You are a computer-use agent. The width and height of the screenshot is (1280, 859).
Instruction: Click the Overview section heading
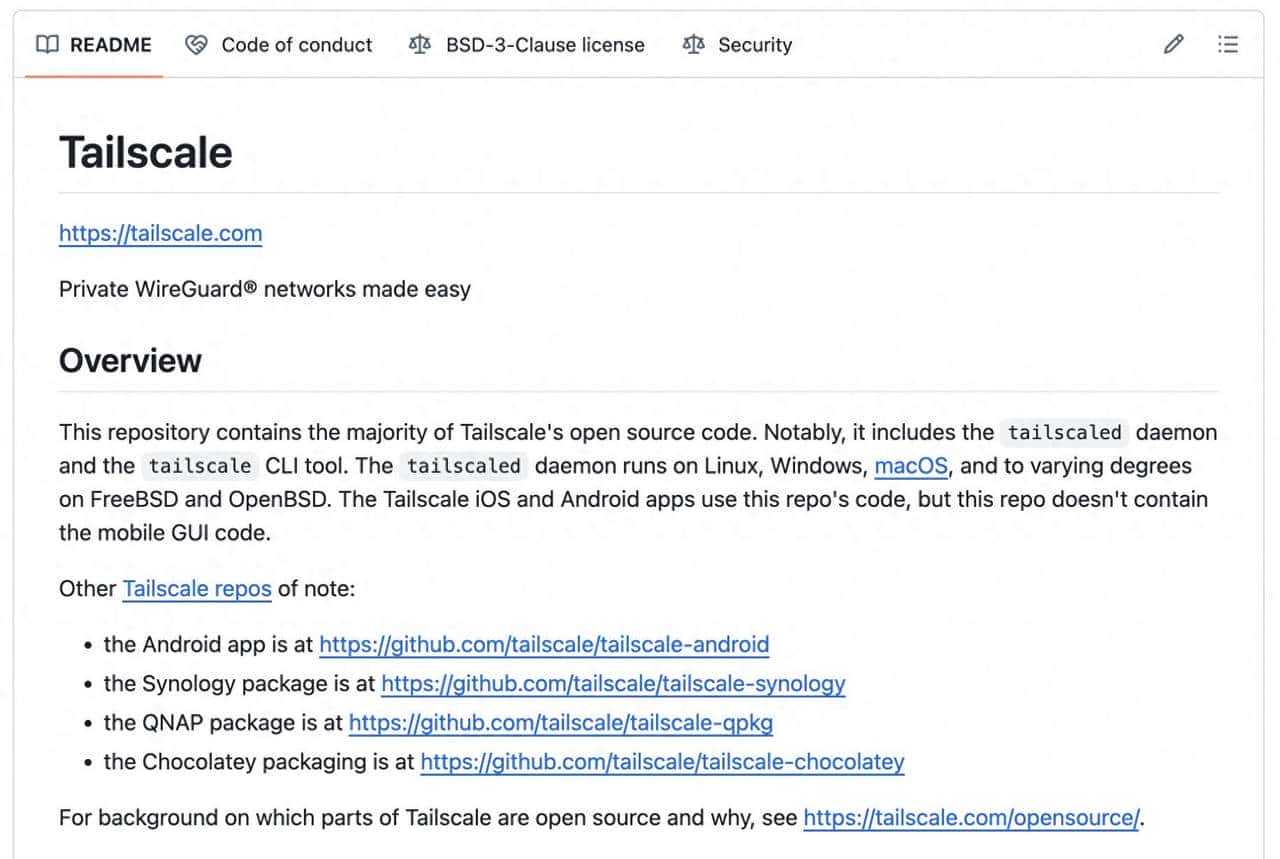click(x=130, y=361)
